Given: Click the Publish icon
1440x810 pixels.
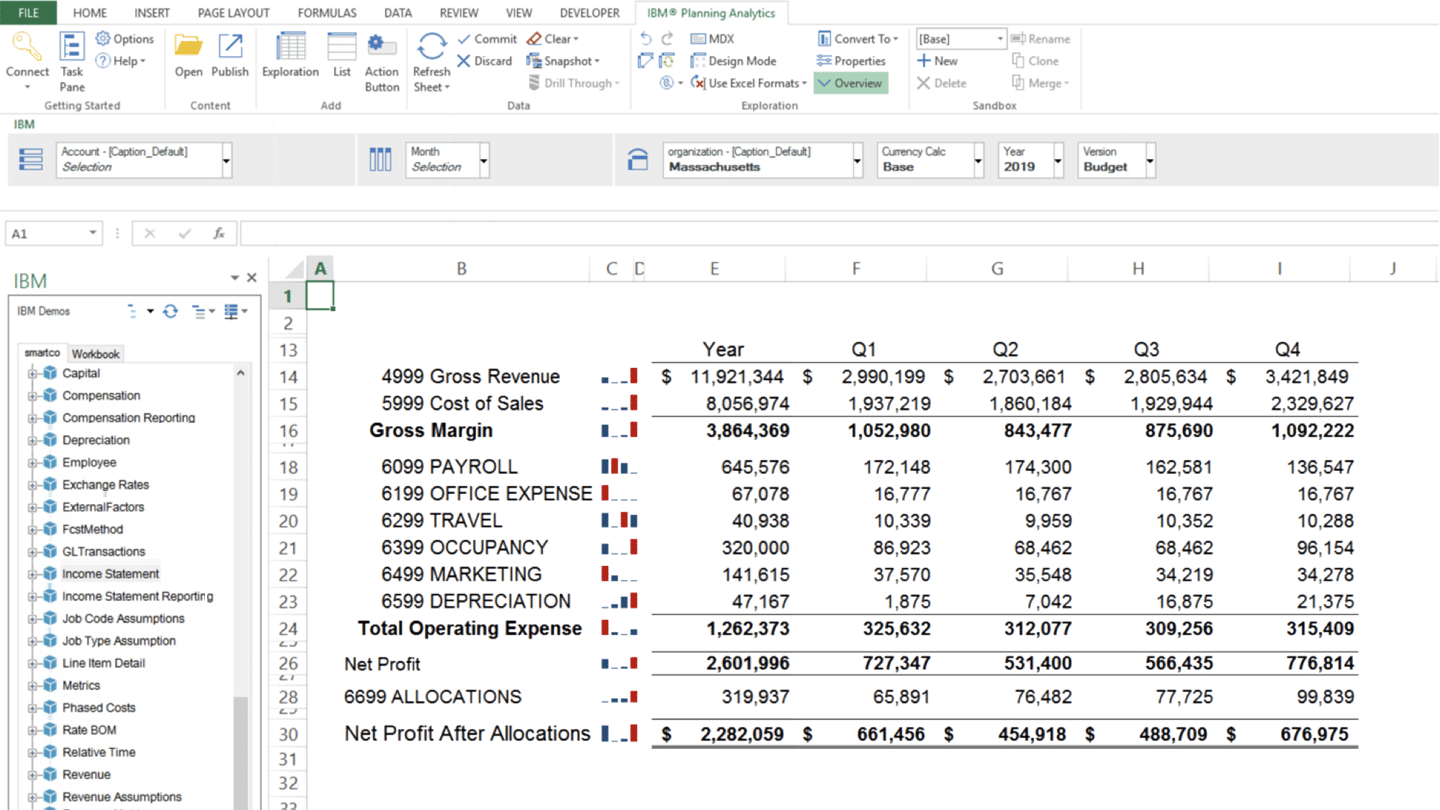Looking at the screenshot, I should point(230,46).
